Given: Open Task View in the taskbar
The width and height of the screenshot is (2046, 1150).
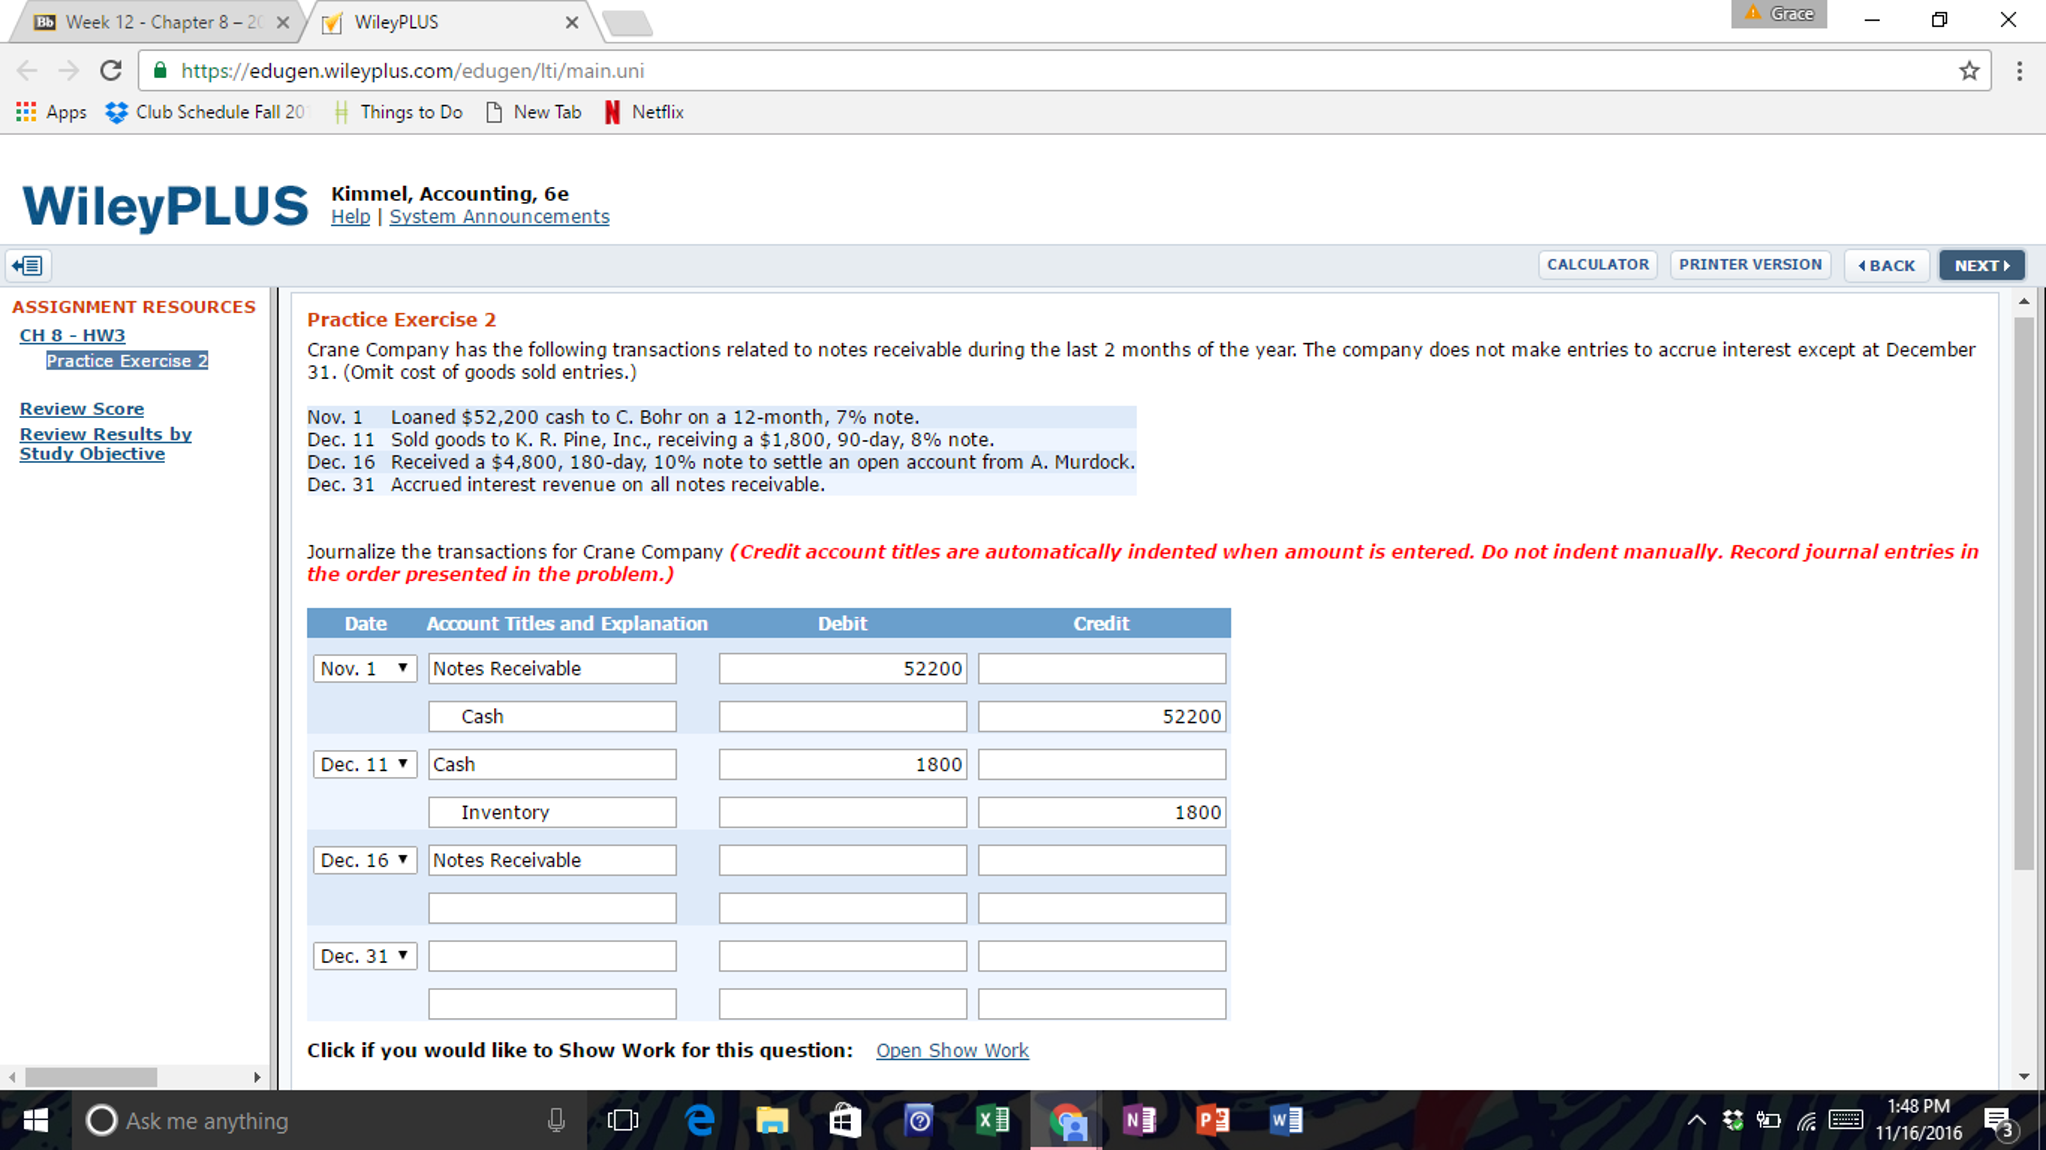Looking at the screenshot, I should [x=622, y=1120].
